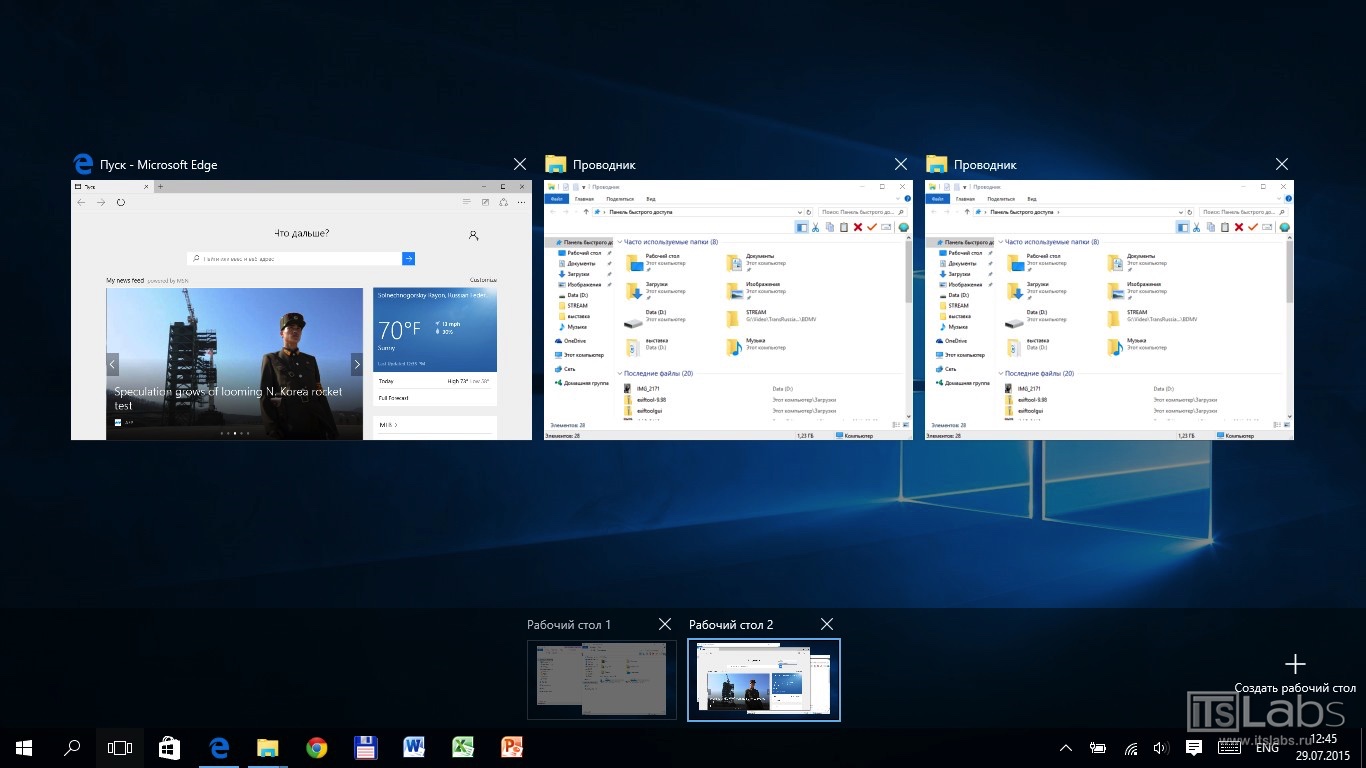Expand hidden system tray icons chevron
Screen dimensions: 1366x768
pyautogui.click(x=1066, y=748)
